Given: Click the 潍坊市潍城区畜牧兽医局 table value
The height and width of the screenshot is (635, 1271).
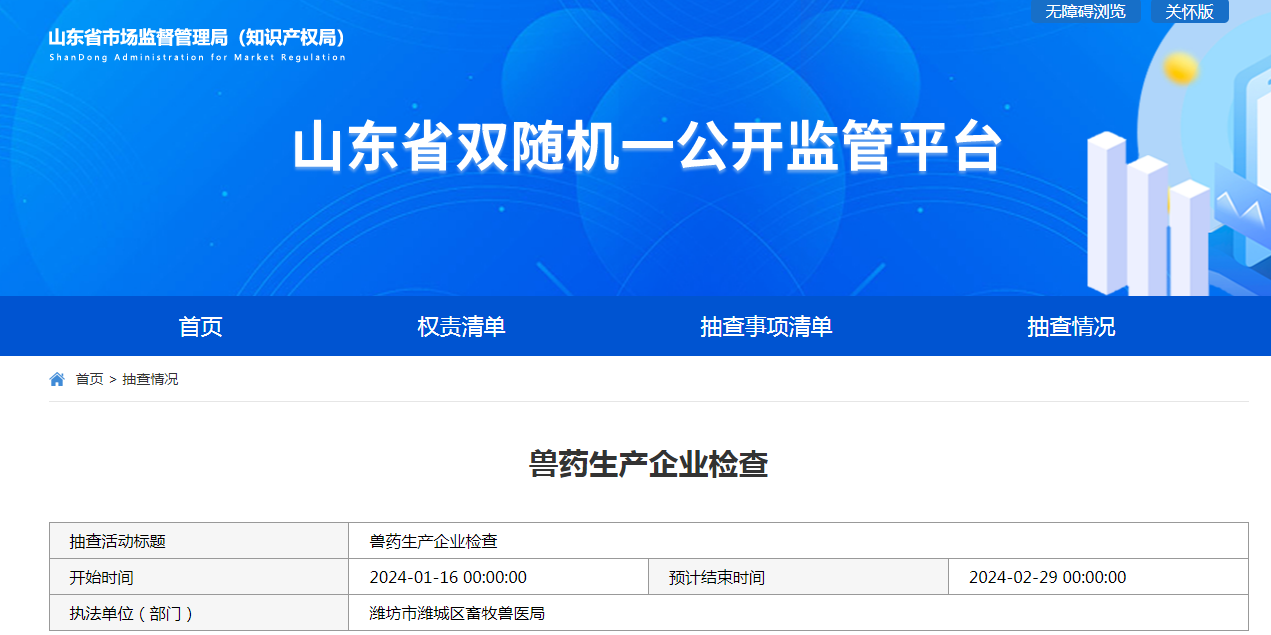Looking at the screenshot, I should (x=457, y=613).
